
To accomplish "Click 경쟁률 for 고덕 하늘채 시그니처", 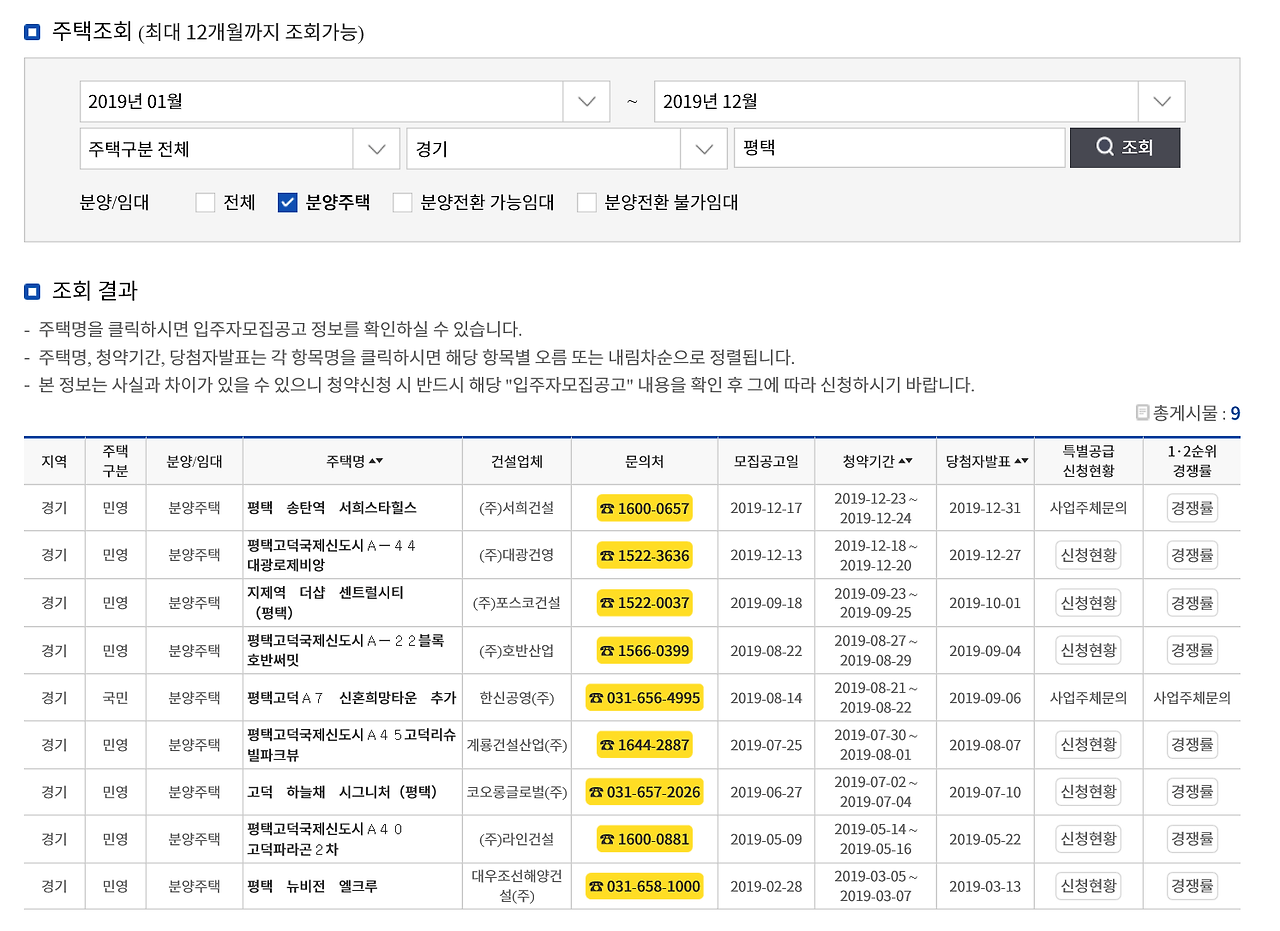I will click(x=1192, y=793).
